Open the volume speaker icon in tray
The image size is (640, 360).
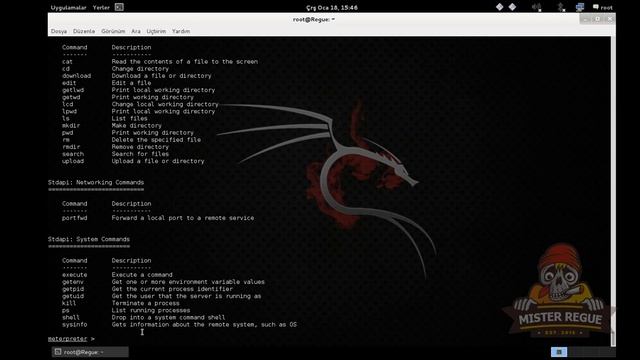tap(536, 7)
